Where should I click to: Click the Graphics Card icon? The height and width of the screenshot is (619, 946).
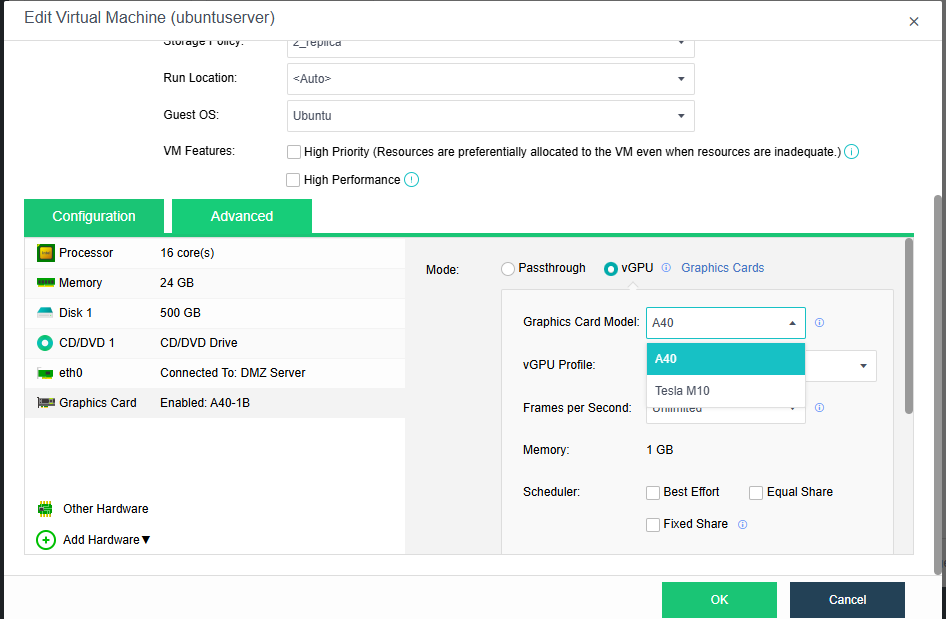tap(45, 403)
